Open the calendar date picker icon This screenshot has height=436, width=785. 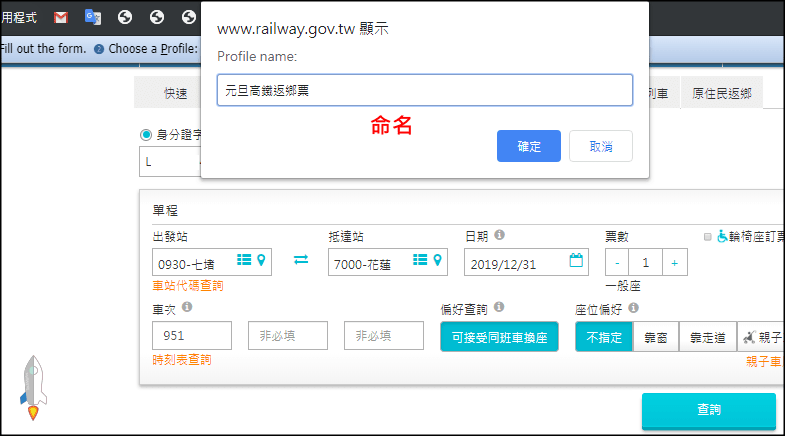576,260
